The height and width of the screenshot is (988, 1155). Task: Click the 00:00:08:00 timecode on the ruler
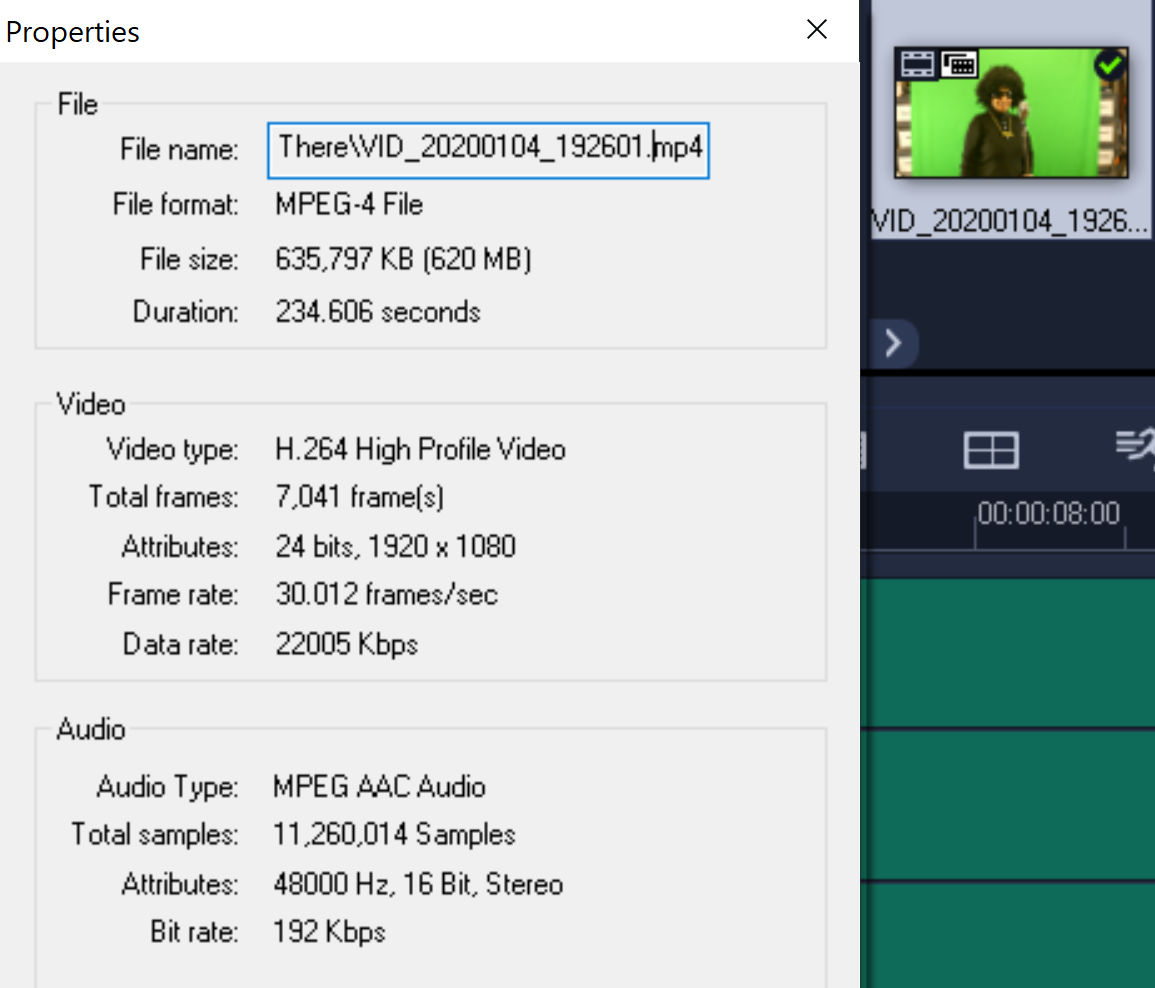pos(1048,513)
